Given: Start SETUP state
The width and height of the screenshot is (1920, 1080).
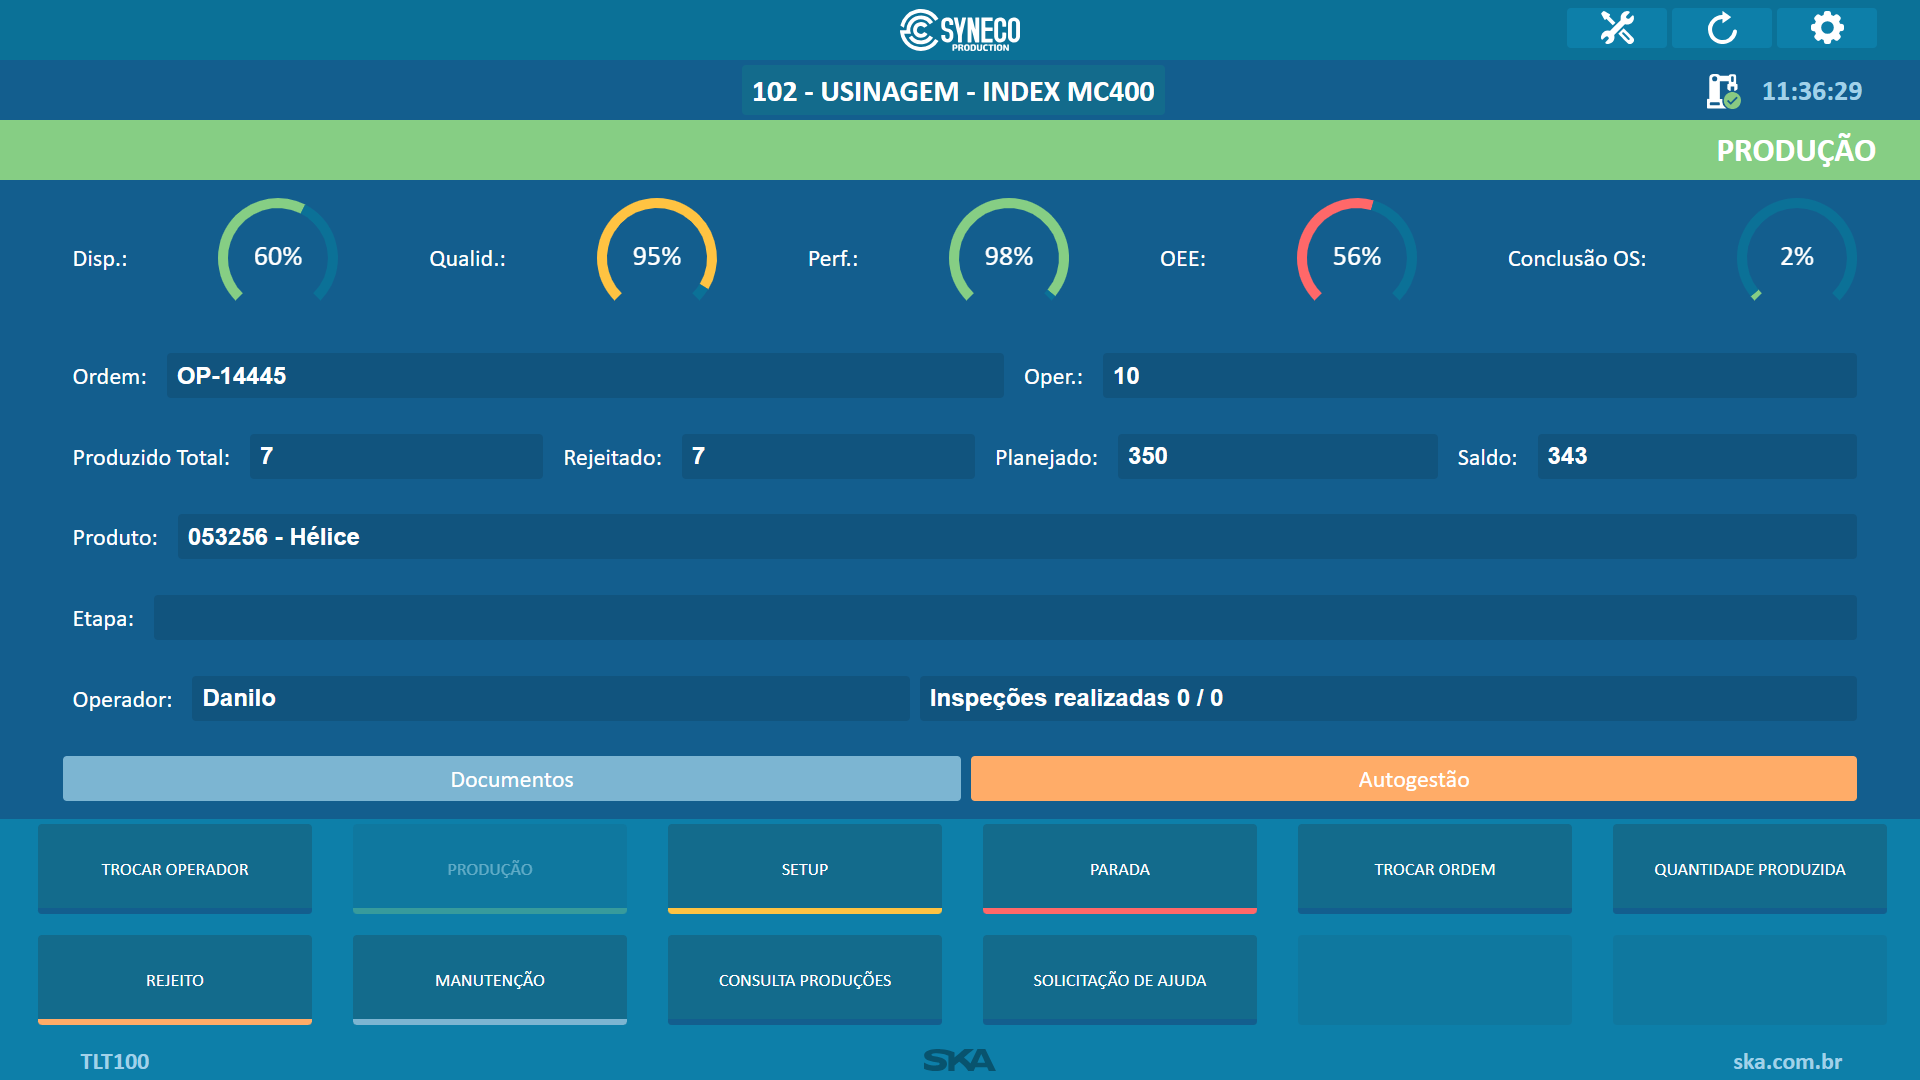Looking at the screenshot, I should (805, 869).
